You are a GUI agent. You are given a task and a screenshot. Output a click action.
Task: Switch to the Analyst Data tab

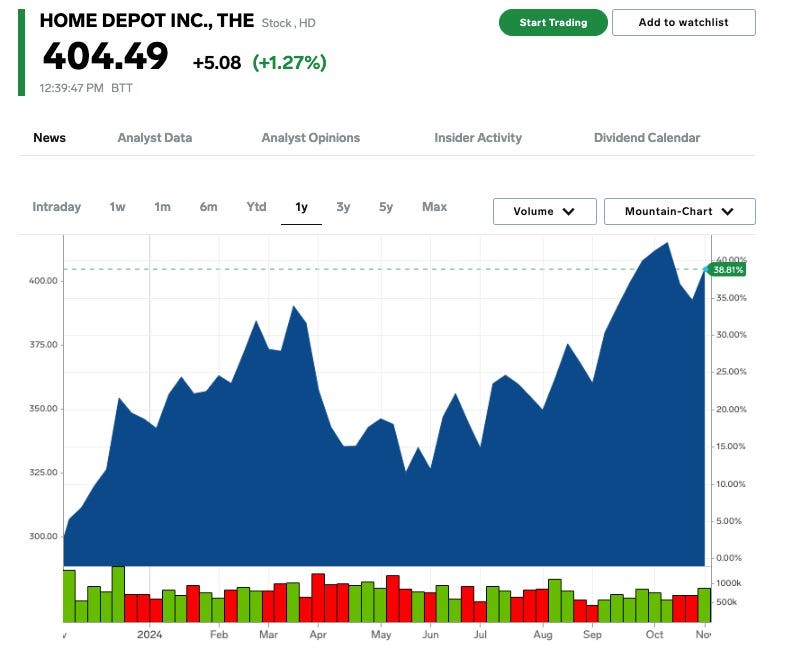(154, 138)
